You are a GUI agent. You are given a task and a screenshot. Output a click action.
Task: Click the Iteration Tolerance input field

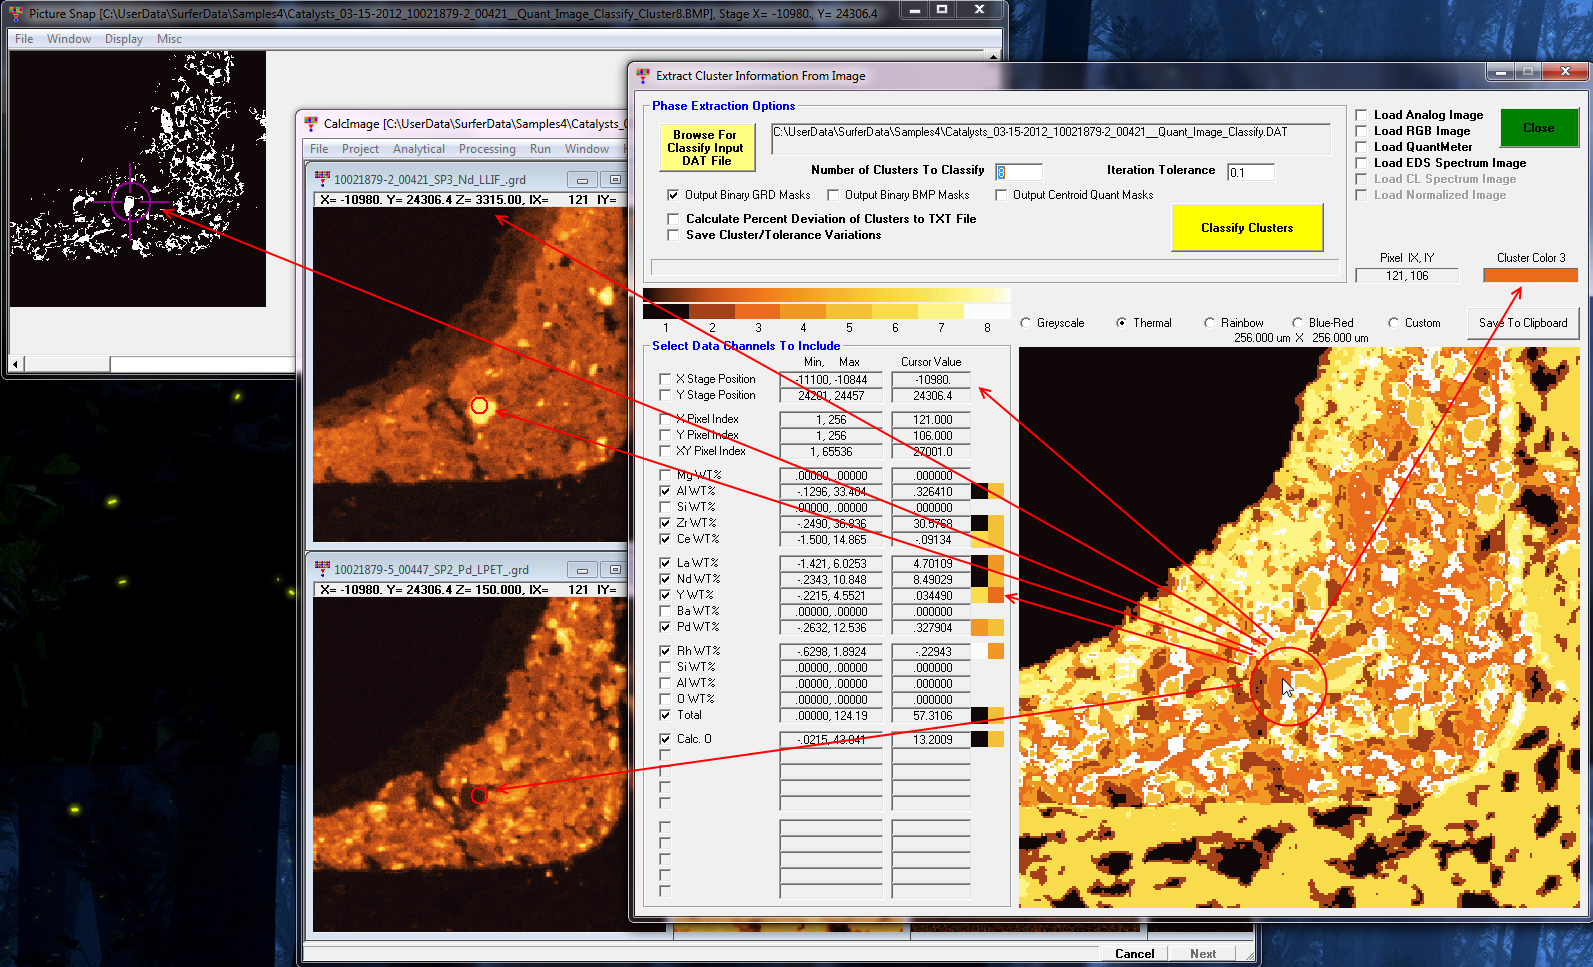pos(1250,172)
